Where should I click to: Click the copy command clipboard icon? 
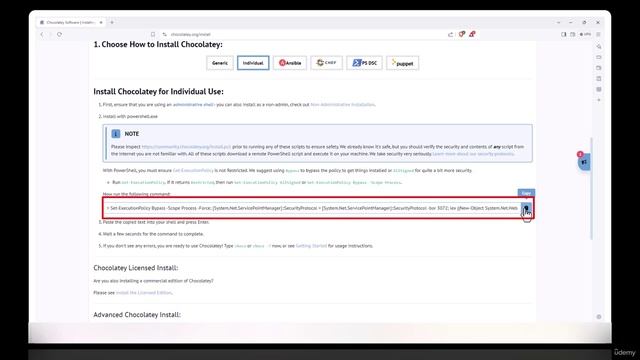[x=526, y=208]
